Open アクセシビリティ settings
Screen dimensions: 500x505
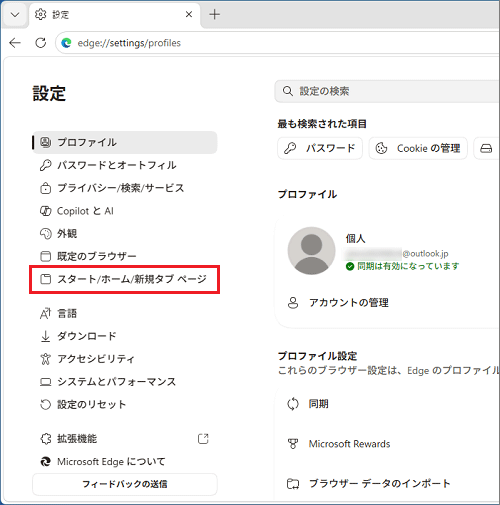(125, 359)
